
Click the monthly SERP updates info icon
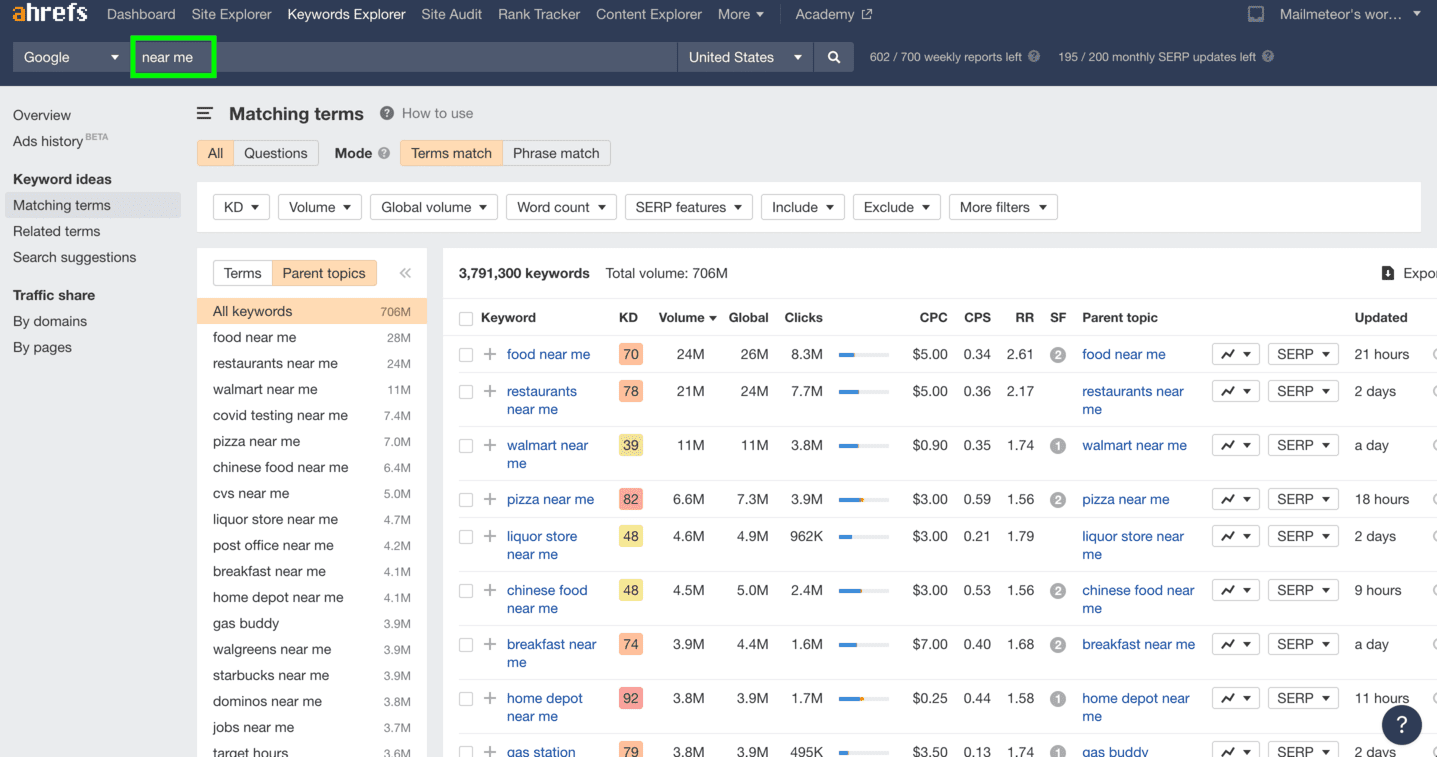pos(1268,57)
